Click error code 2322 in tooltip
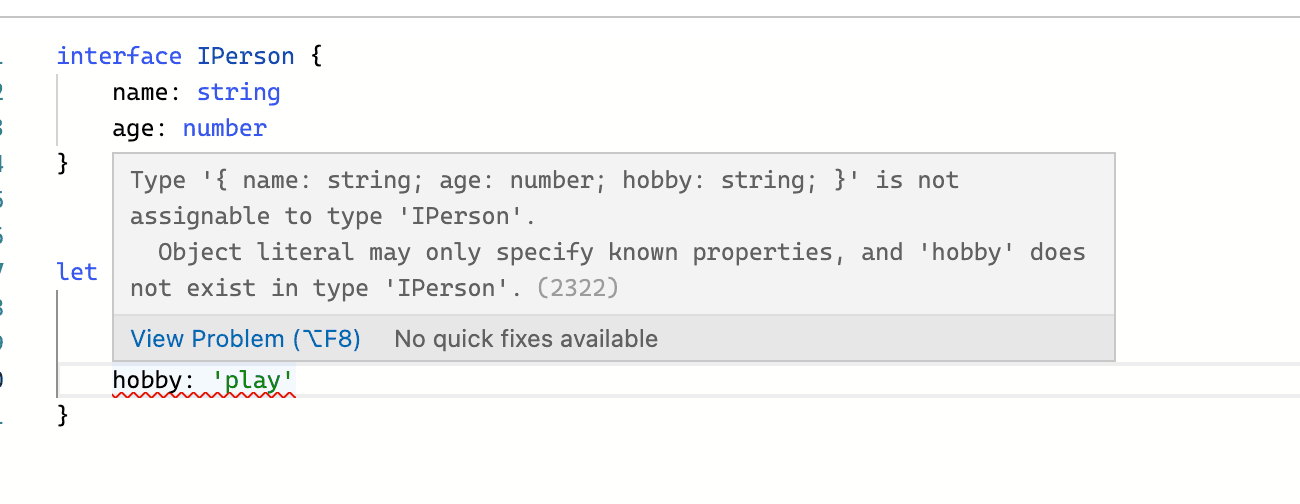 [578, 288]
